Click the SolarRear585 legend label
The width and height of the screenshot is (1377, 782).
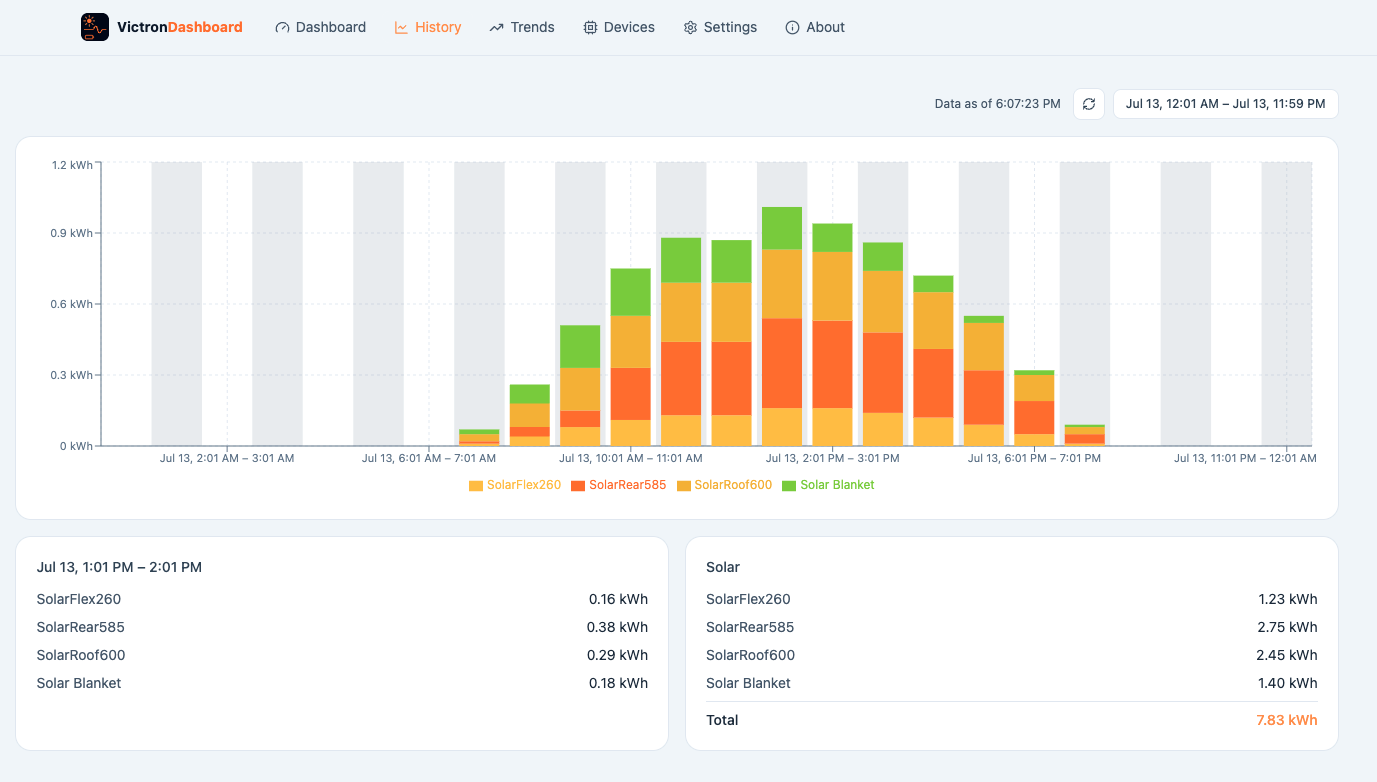point(627,485)
